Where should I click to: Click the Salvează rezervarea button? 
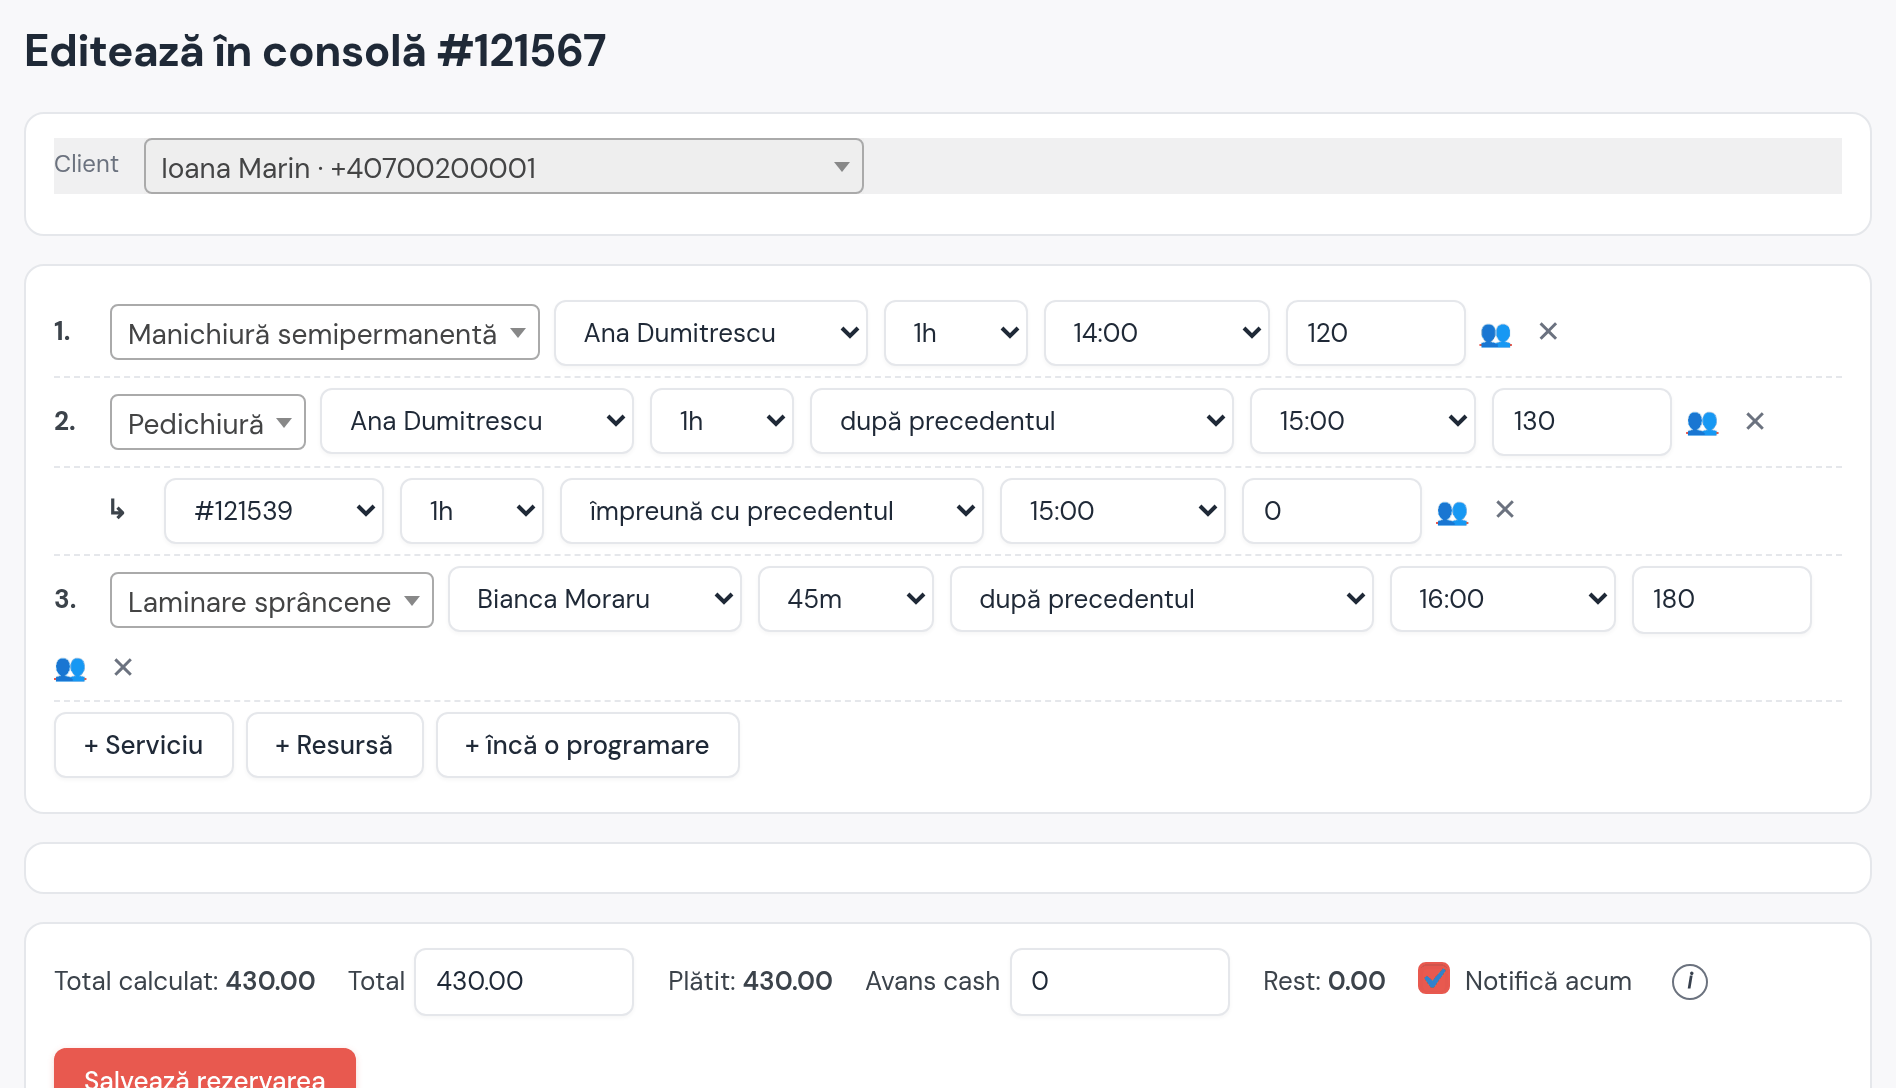coord(205,1070)
